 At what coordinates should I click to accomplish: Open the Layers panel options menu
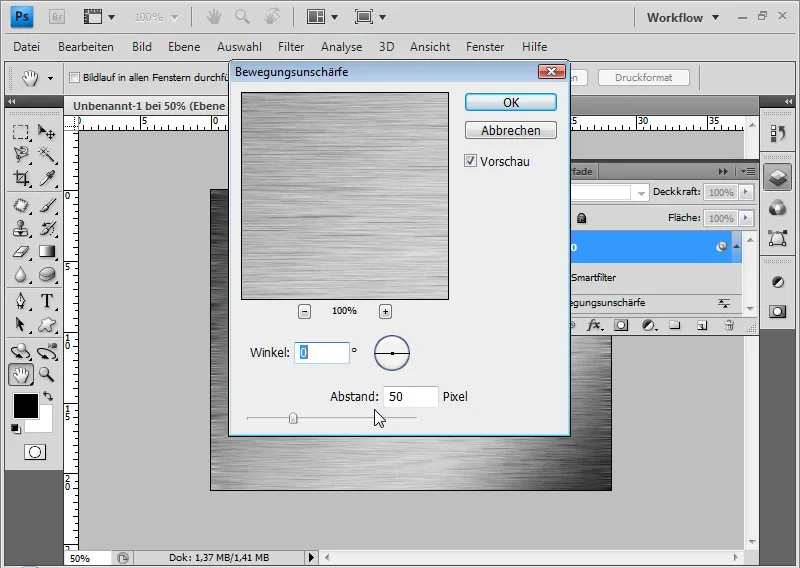click(x=747, y=171)
